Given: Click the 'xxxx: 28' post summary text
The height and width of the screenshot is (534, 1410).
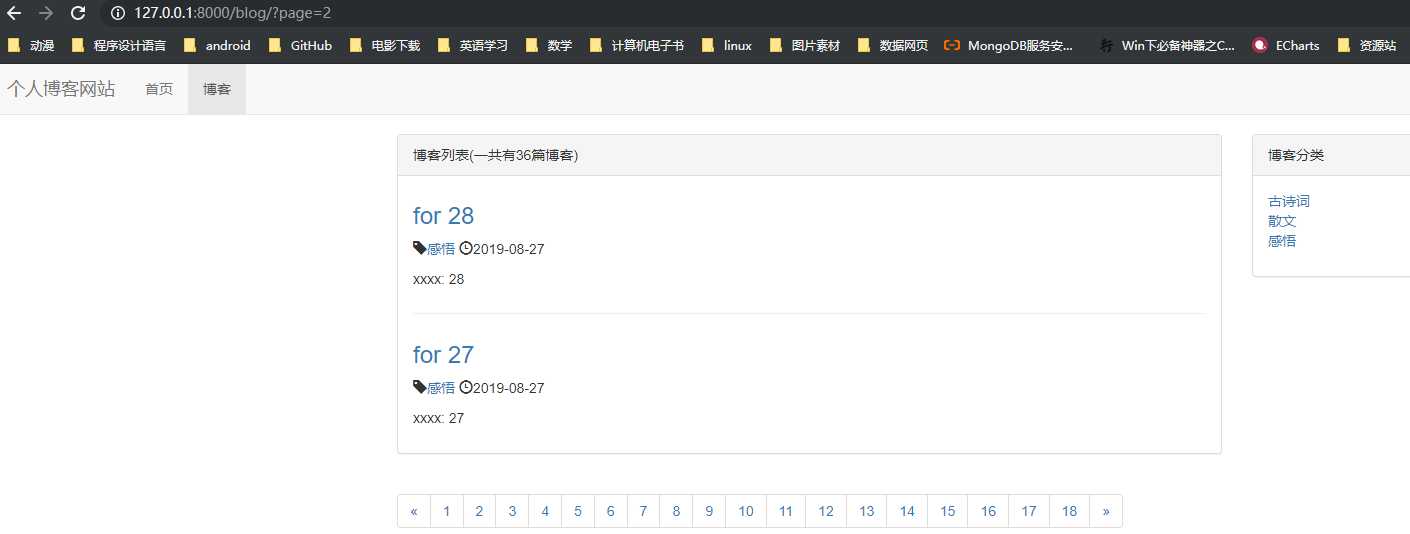Looking at the screenshot, I should (x=438, y=279).
